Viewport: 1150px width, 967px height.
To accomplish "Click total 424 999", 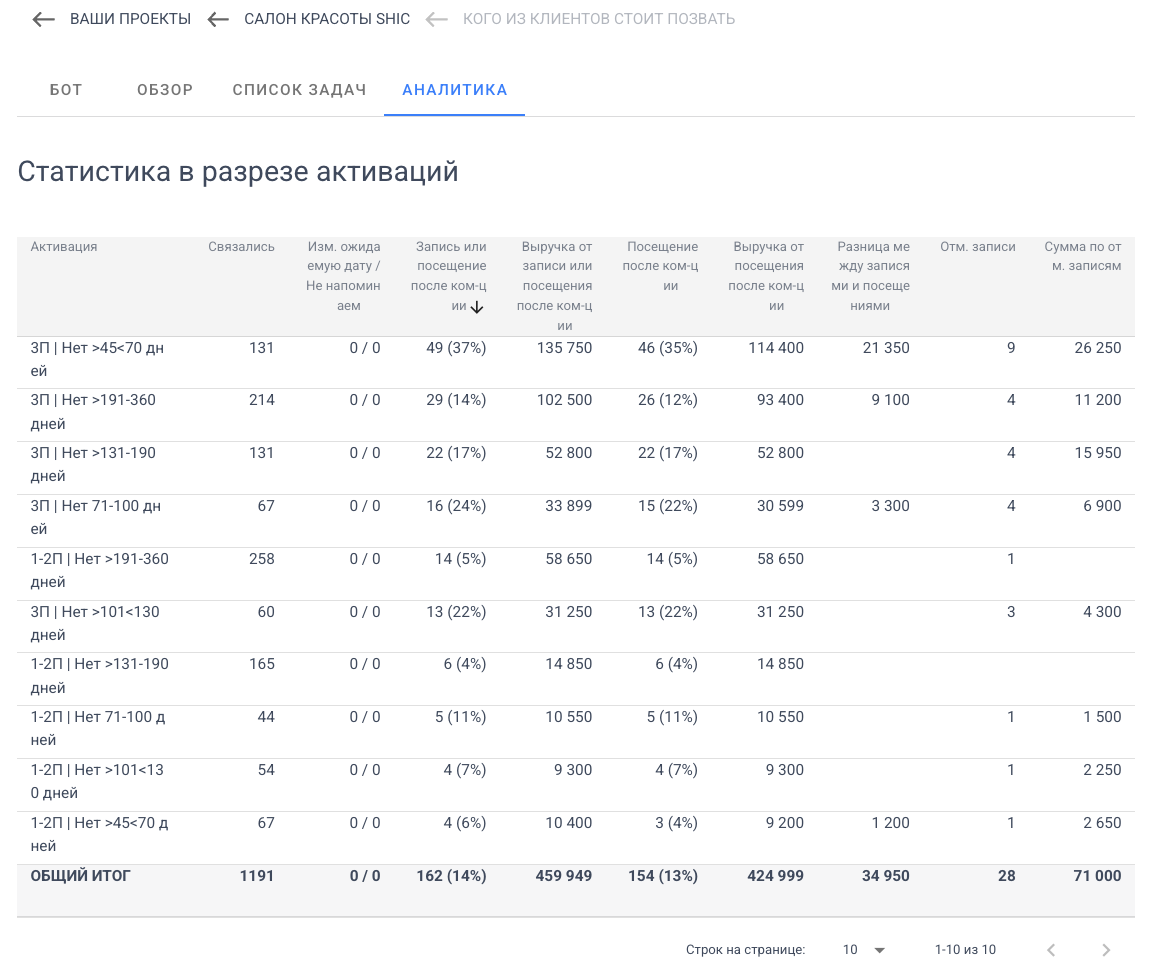I will point(775,876).
